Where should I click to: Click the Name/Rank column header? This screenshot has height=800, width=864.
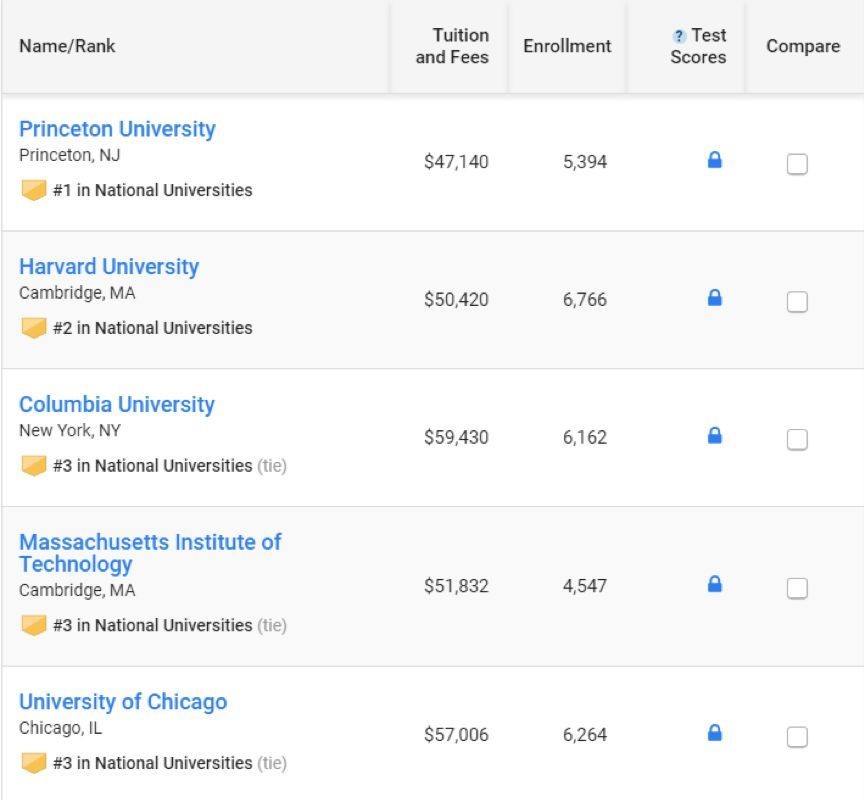pyautogui.click(x=67, y=46)
